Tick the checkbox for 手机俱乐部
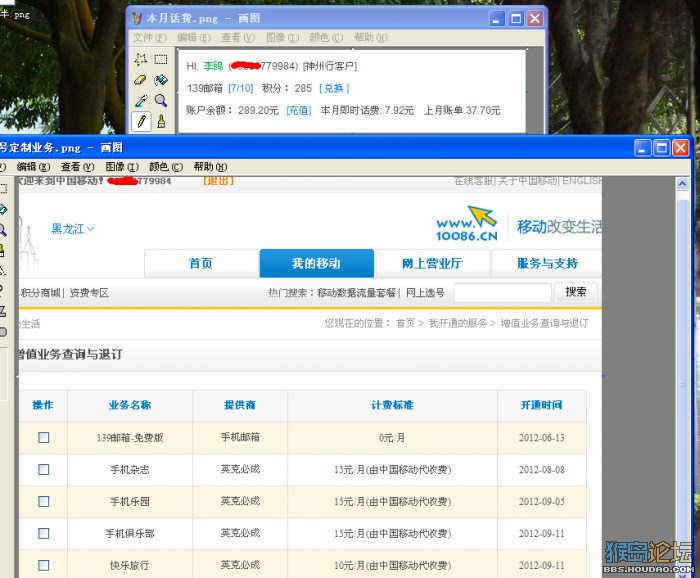Image resolution: width=700 pixels, height=578 pixels. [x=44, y=533]
